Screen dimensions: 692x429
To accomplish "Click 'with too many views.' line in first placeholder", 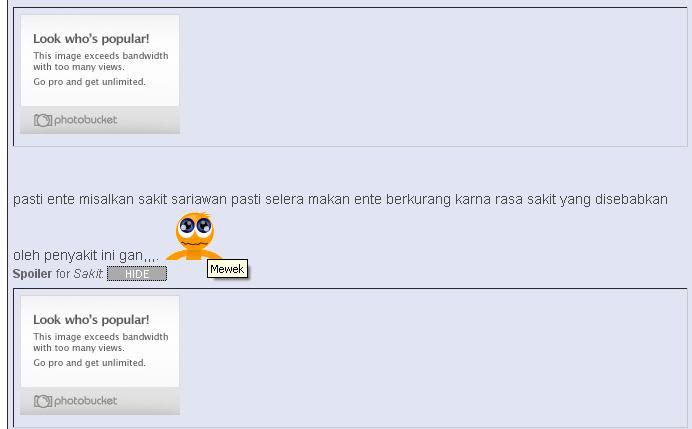I will pyautogui.click(x=79, y=67).
